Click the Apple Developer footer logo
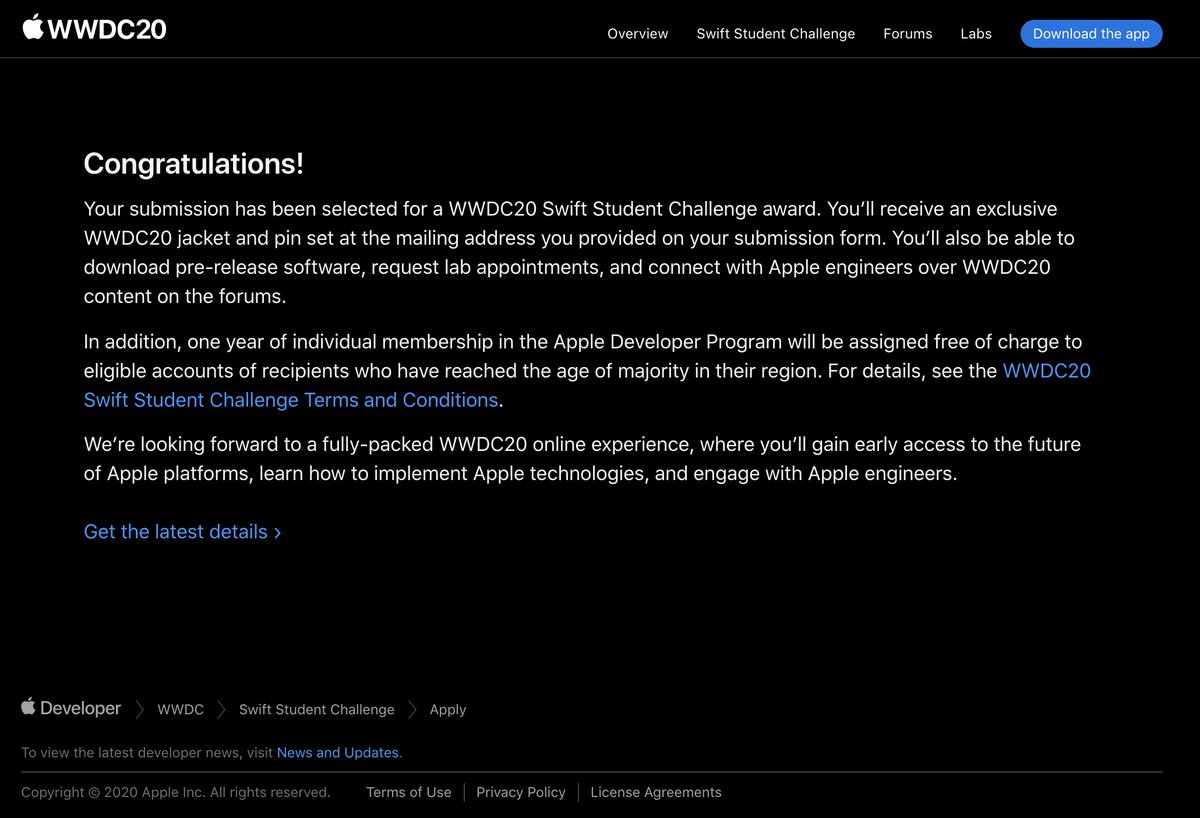The image size is (1200, 818). coord(71,708)
